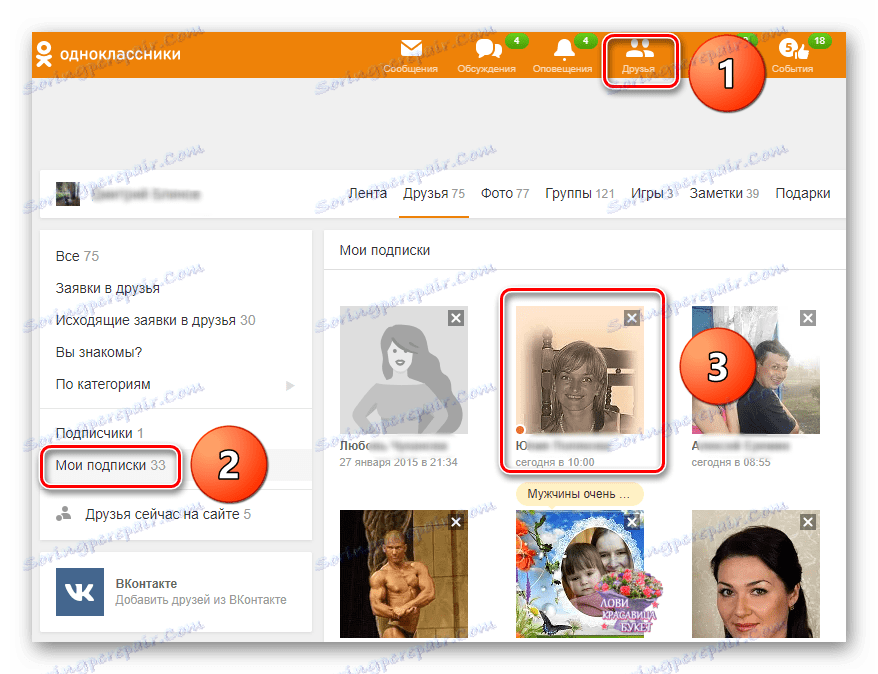878x674 pixels.
Task: Open the Оповещения notifications bell icon
Action: (x=565, y=50)
